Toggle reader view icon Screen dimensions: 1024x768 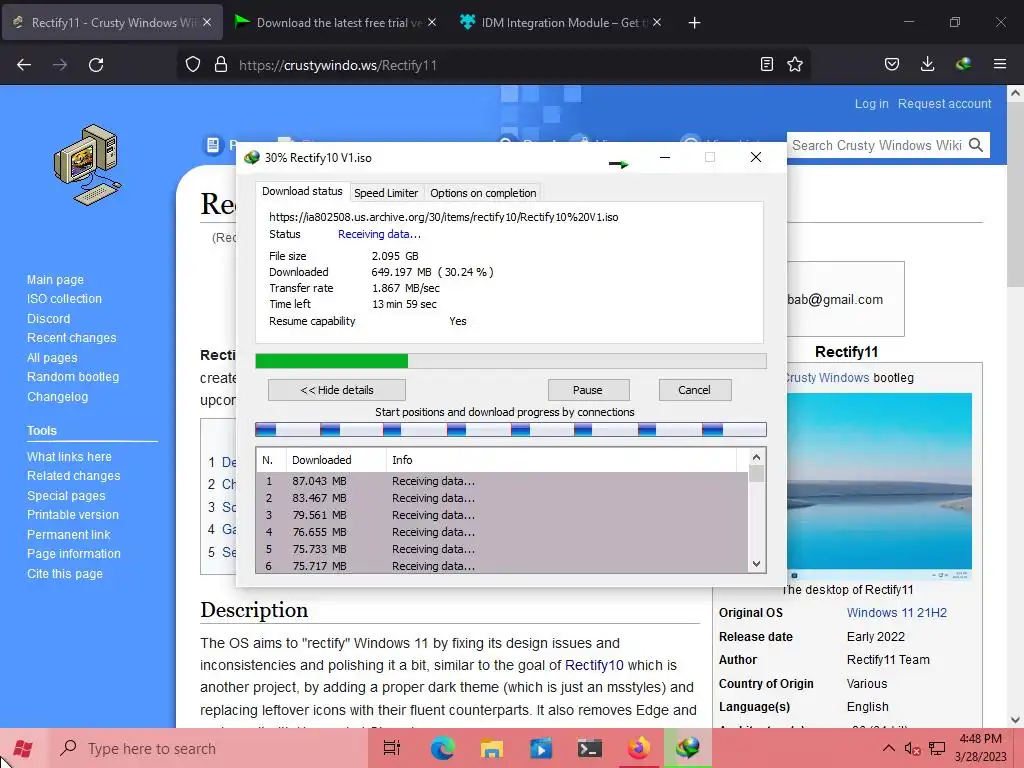click(x=767, y=64)
